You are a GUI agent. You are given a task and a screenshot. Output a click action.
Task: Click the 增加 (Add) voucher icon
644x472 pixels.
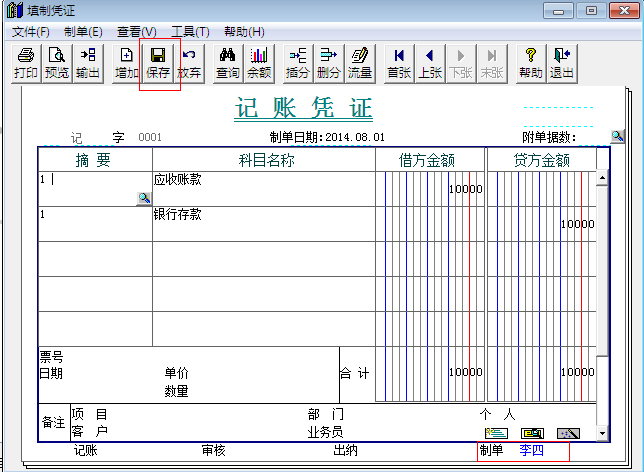click(126, 63)
